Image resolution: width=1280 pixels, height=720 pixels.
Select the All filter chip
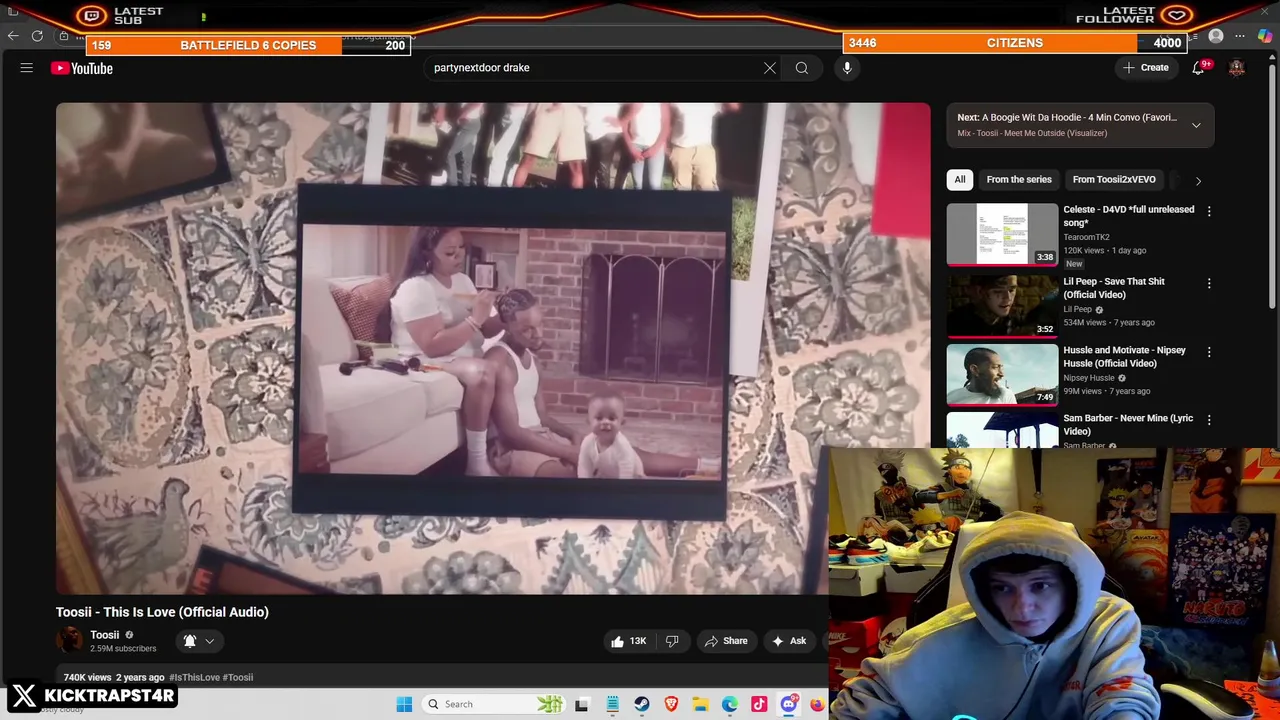[960, 180]
